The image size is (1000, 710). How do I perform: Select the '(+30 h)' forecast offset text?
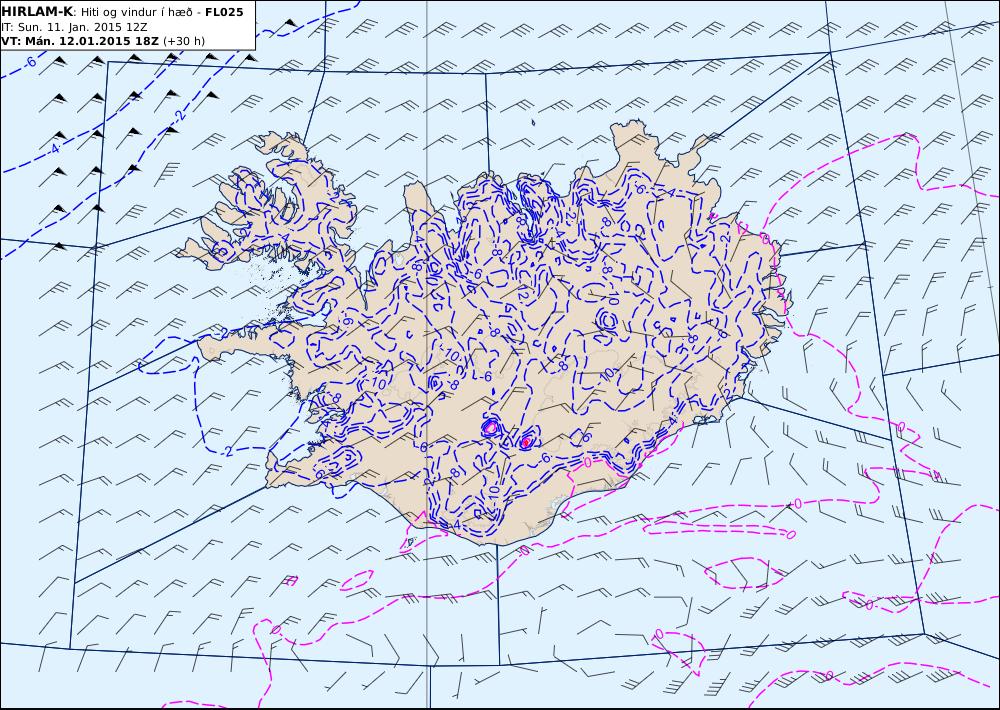(184, 41)
